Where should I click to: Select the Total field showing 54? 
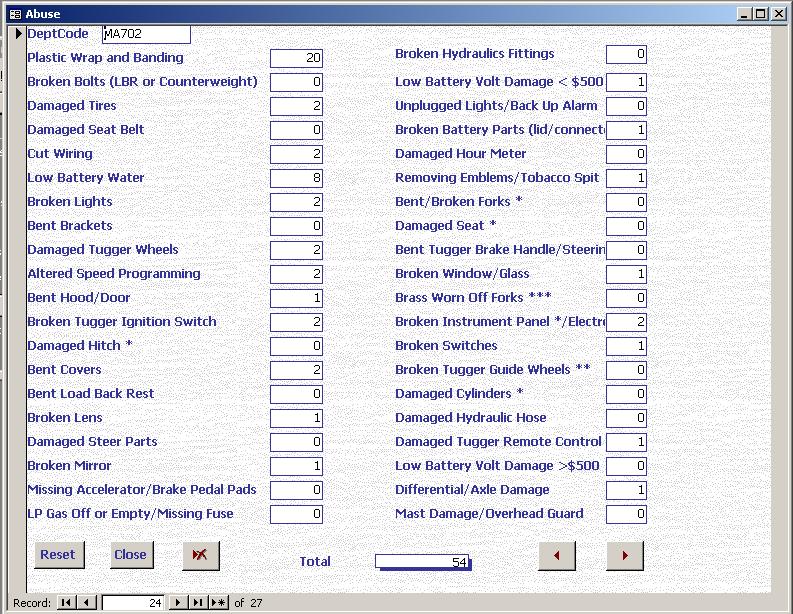point(423,562)
